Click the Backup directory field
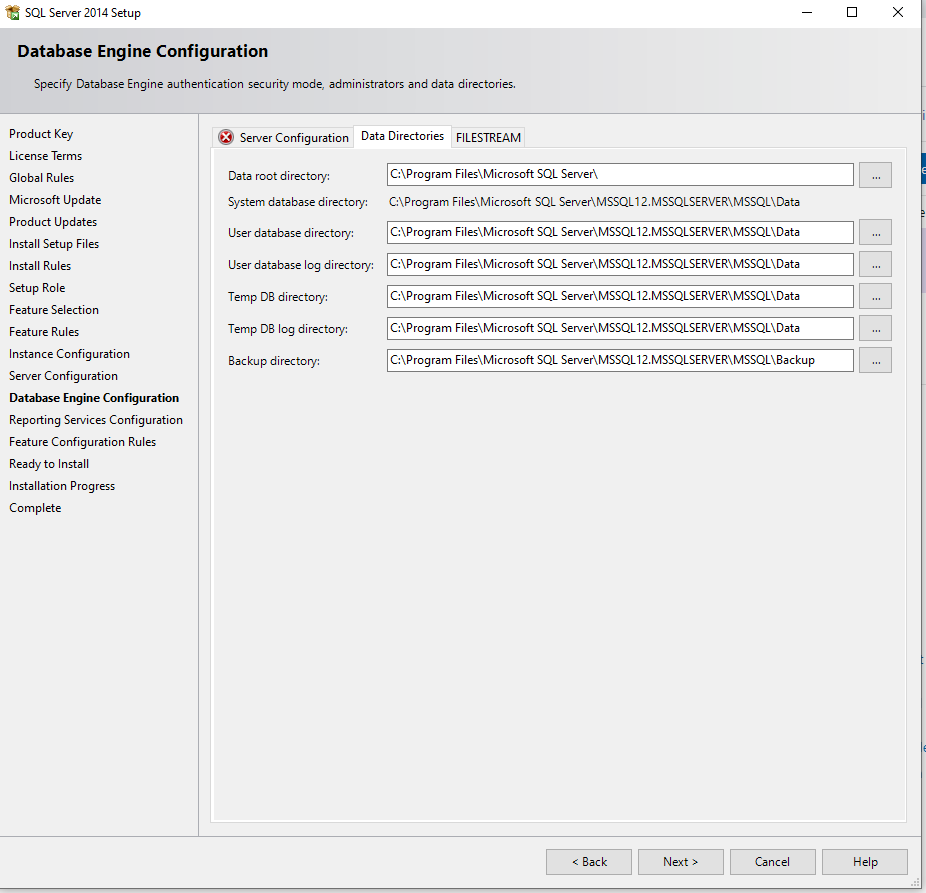Viewport: 926px width, 893px height. click(x=620, y=360)
